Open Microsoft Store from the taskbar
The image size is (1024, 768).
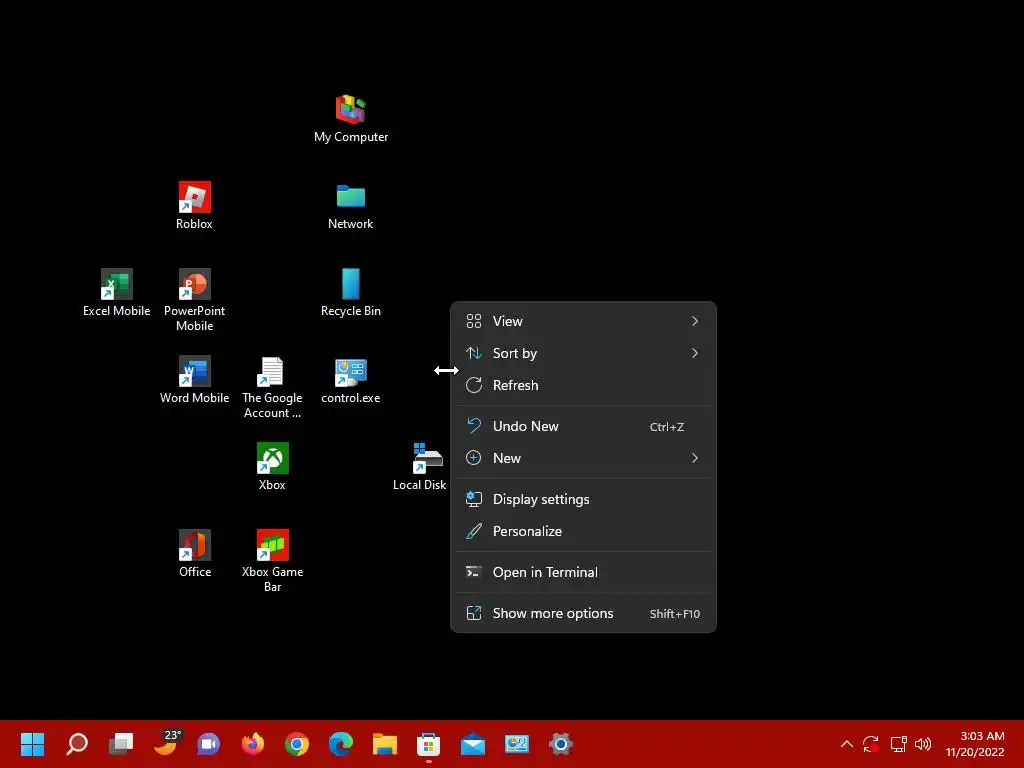point(428,744)
